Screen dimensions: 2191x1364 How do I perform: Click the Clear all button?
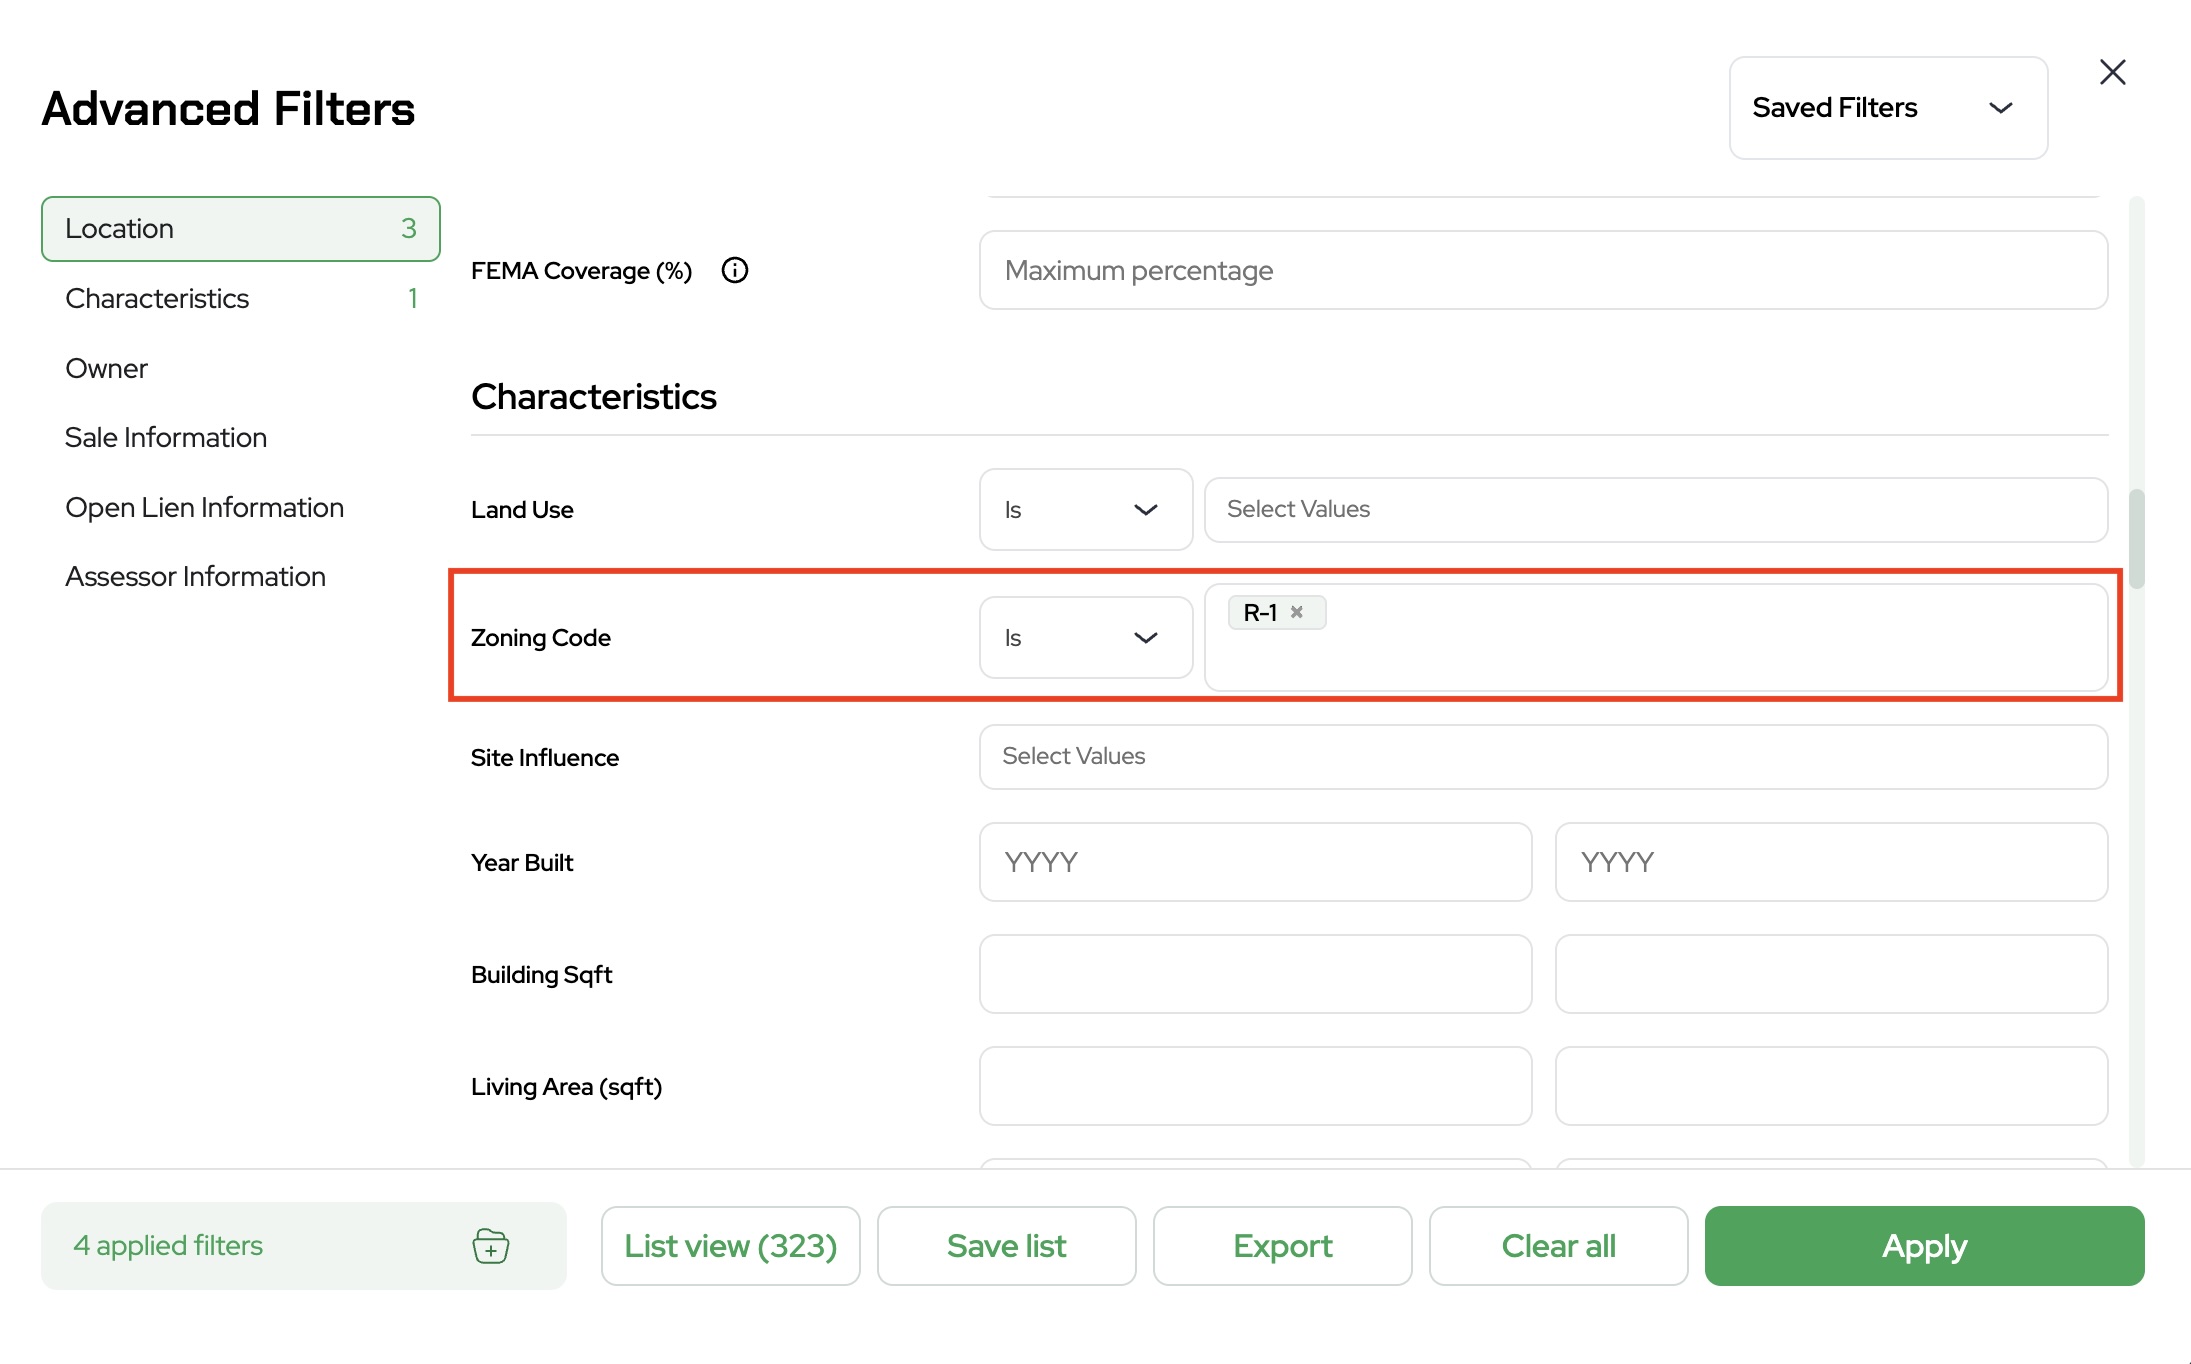point(1558,1246)
